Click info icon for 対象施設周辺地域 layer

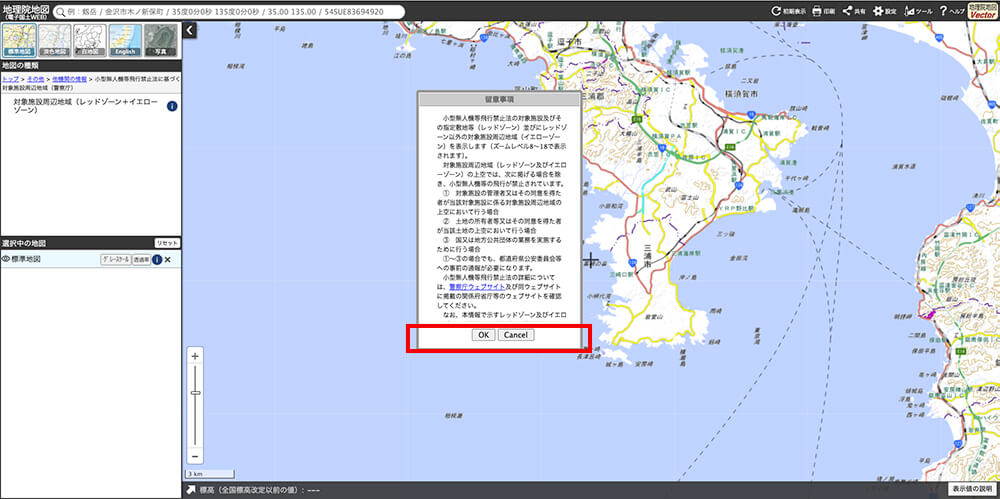pyautogui.click(x=173, y=106)
